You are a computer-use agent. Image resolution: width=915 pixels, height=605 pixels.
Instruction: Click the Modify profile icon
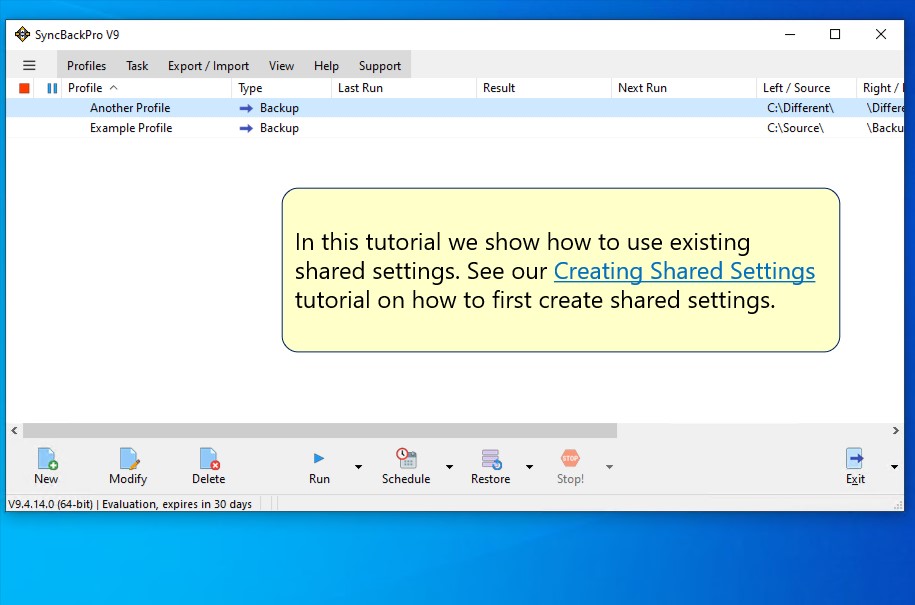129,459
